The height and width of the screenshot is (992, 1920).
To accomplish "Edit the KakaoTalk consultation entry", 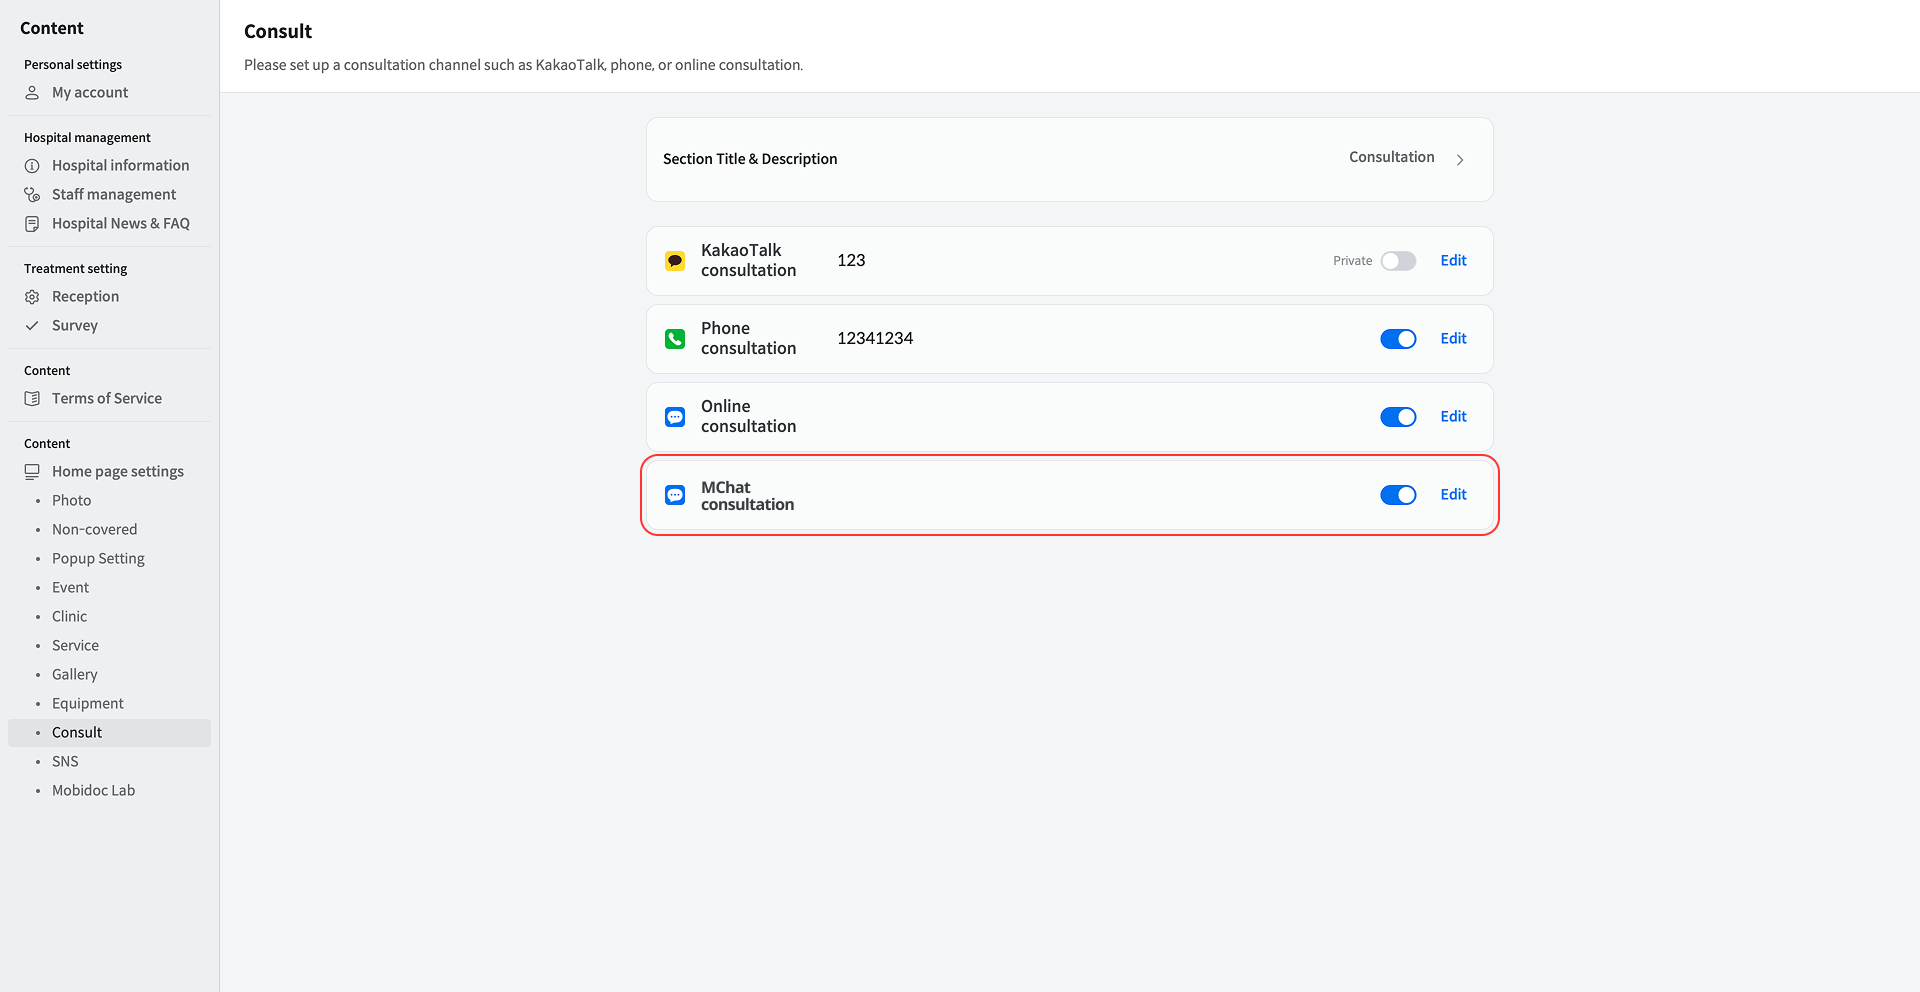I will coord(1453,261).
